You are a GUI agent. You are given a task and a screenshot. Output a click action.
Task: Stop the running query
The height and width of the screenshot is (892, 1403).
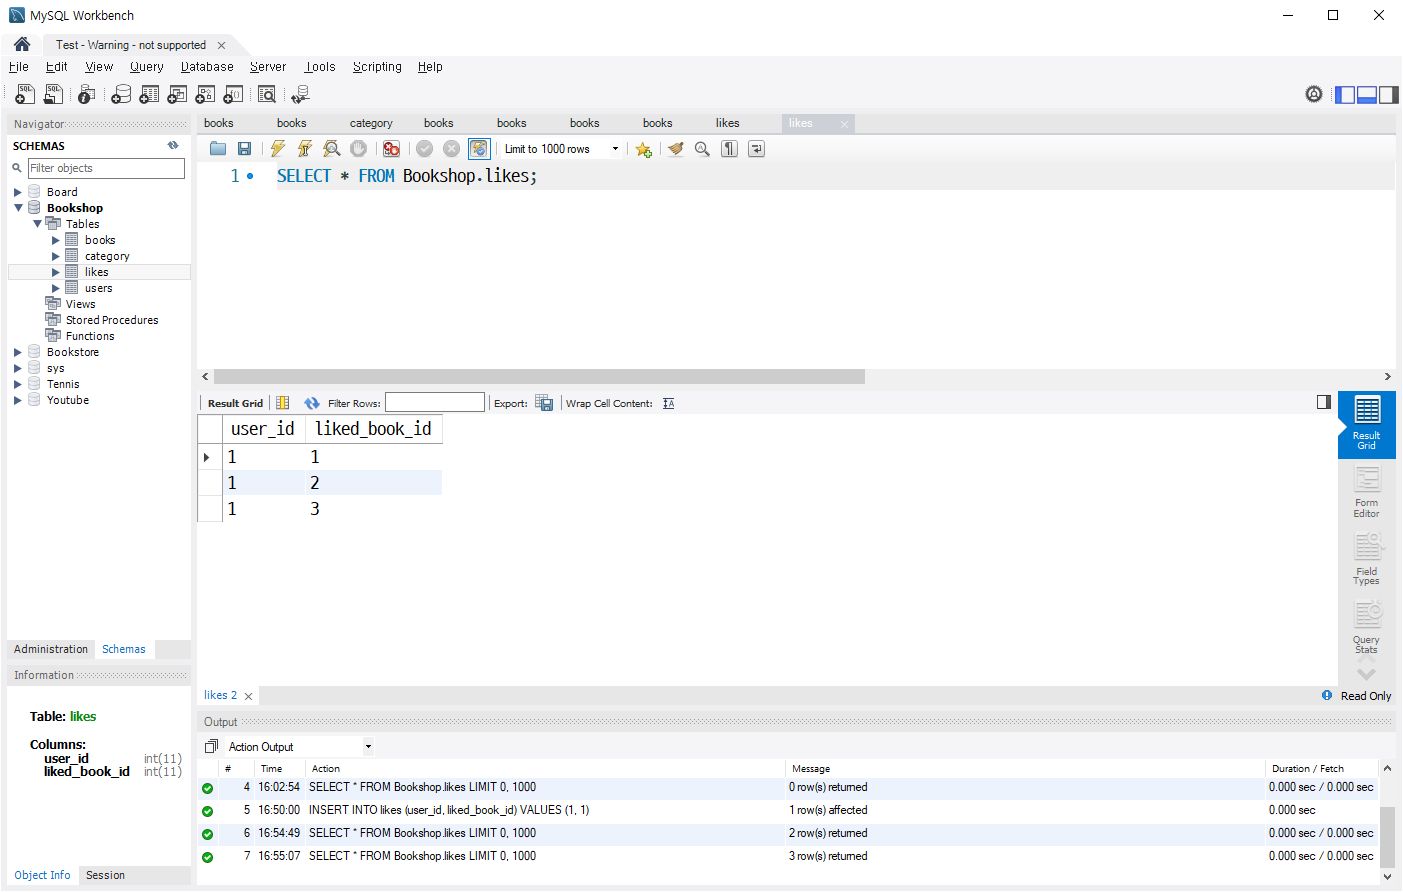[358, 149]
